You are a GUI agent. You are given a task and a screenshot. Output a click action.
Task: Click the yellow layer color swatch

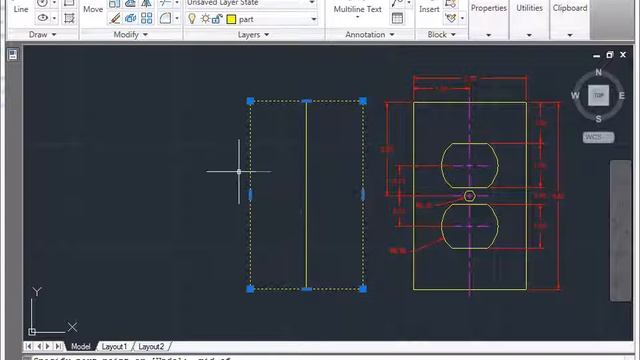coord(231,19)
